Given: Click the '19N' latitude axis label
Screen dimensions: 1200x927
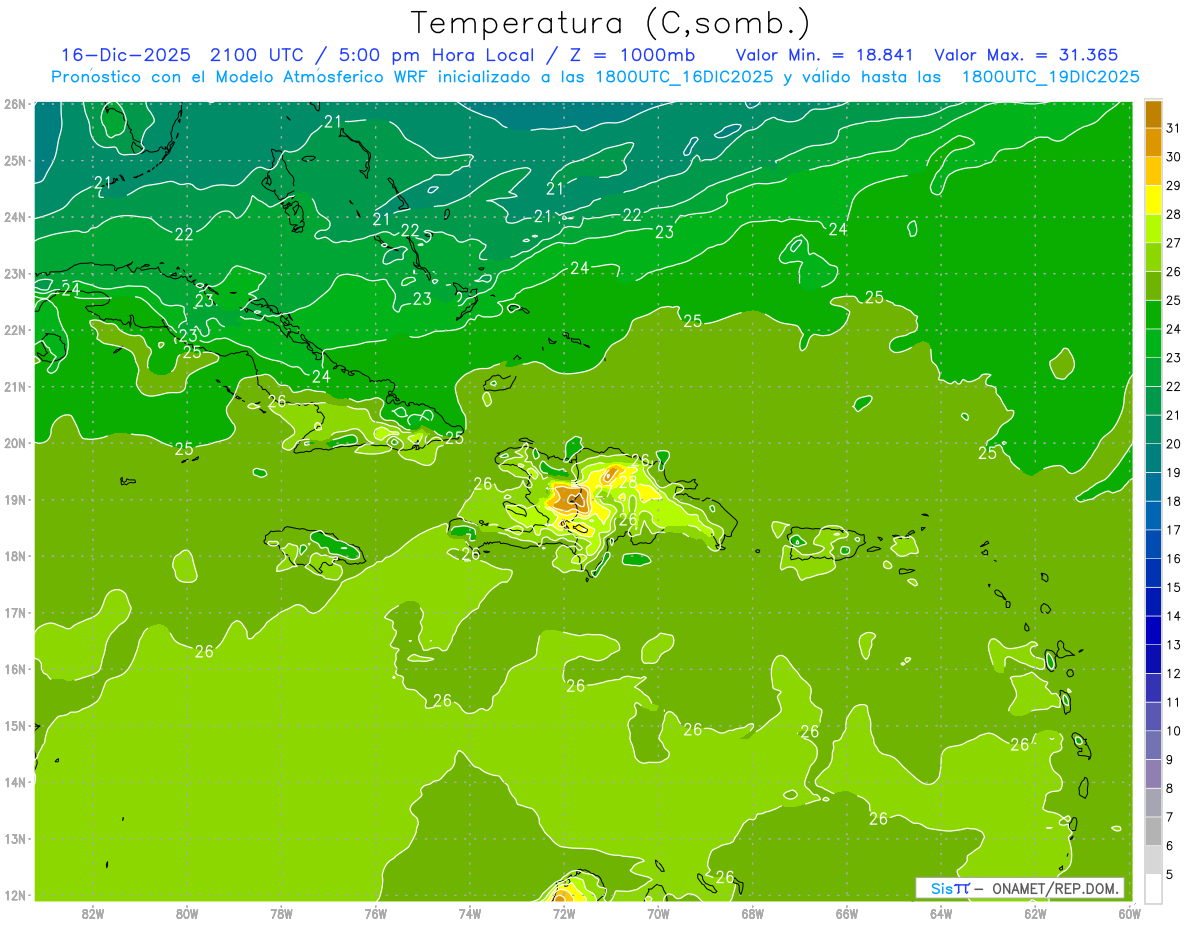Looking at the screenshot, I should 15,499.
